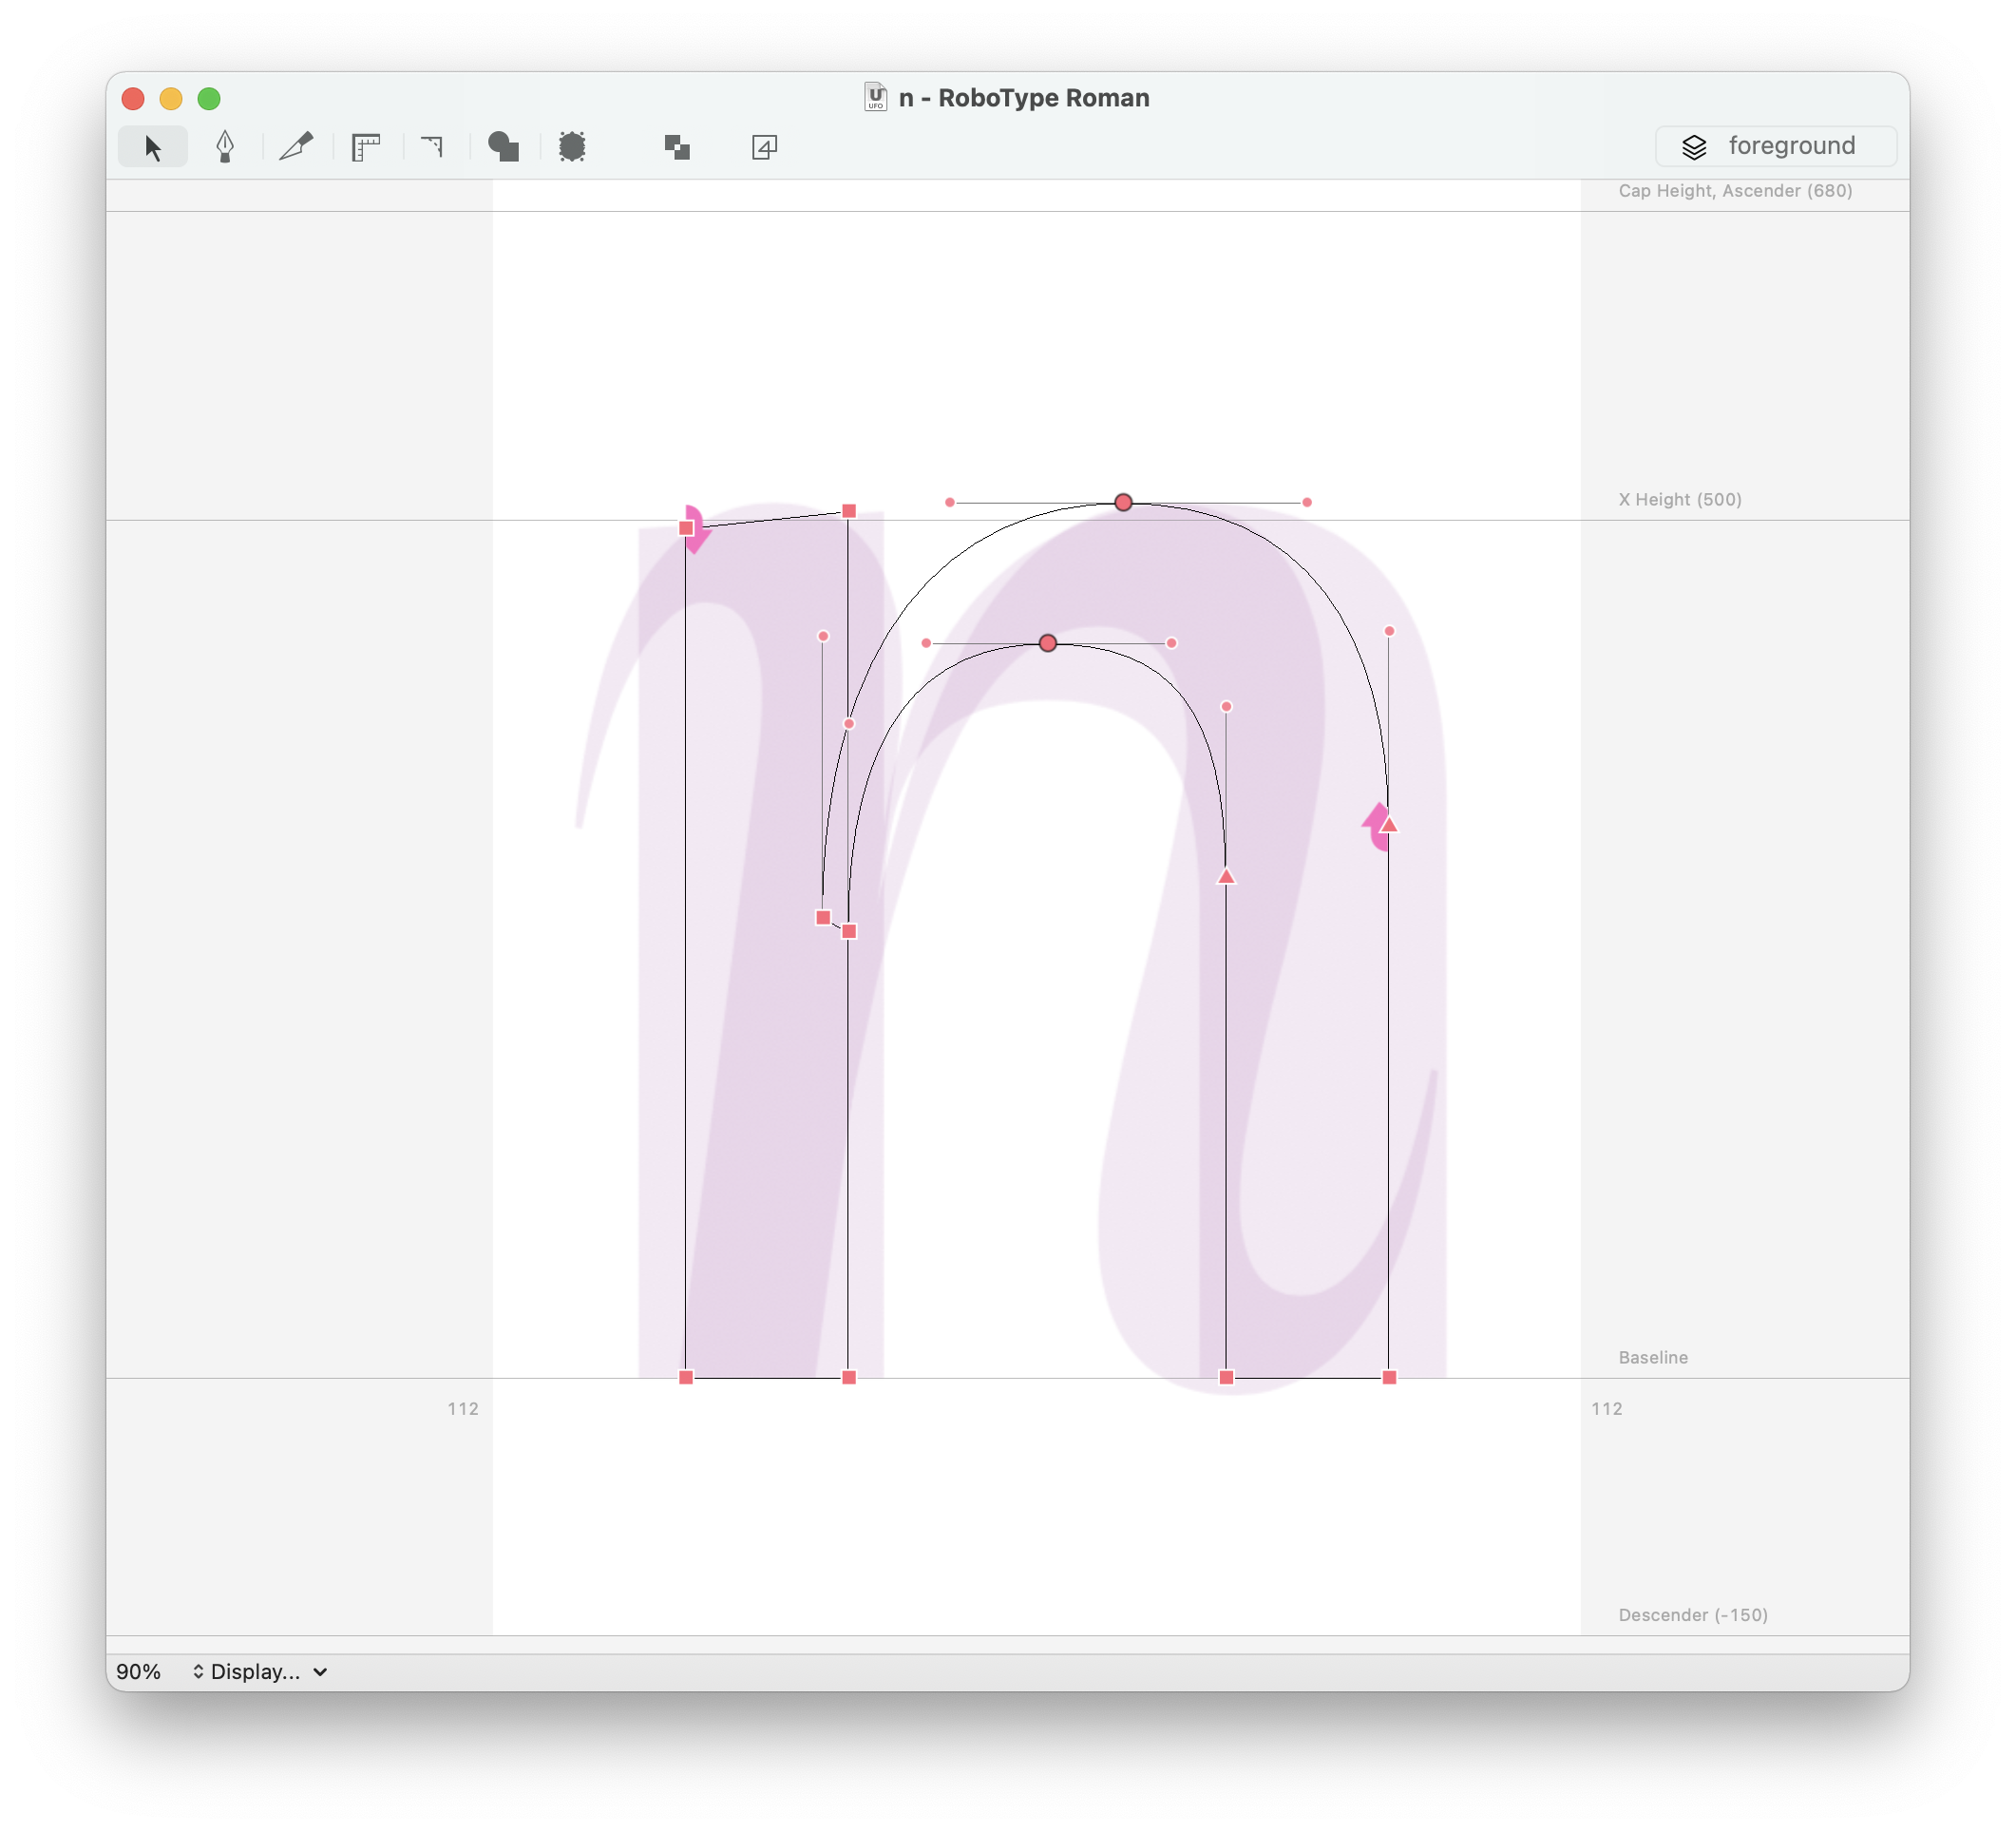
Task: Click the layer copy icon
Action: click(x=764, y=147)
